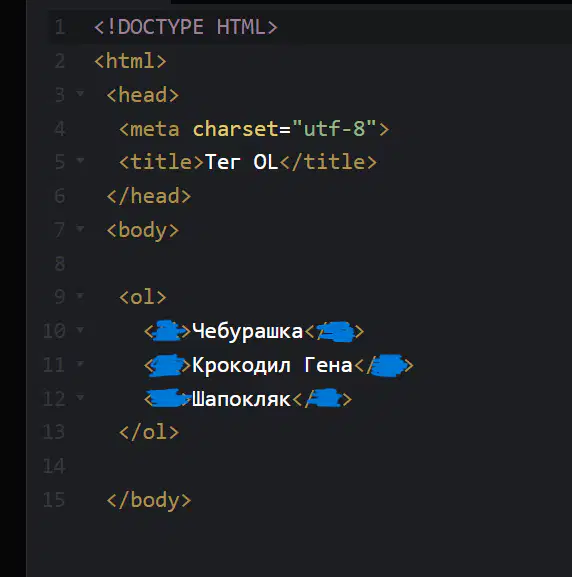572x577 pixels.
Task: Click line number 14 in the gutter
Action: [54, 466]
